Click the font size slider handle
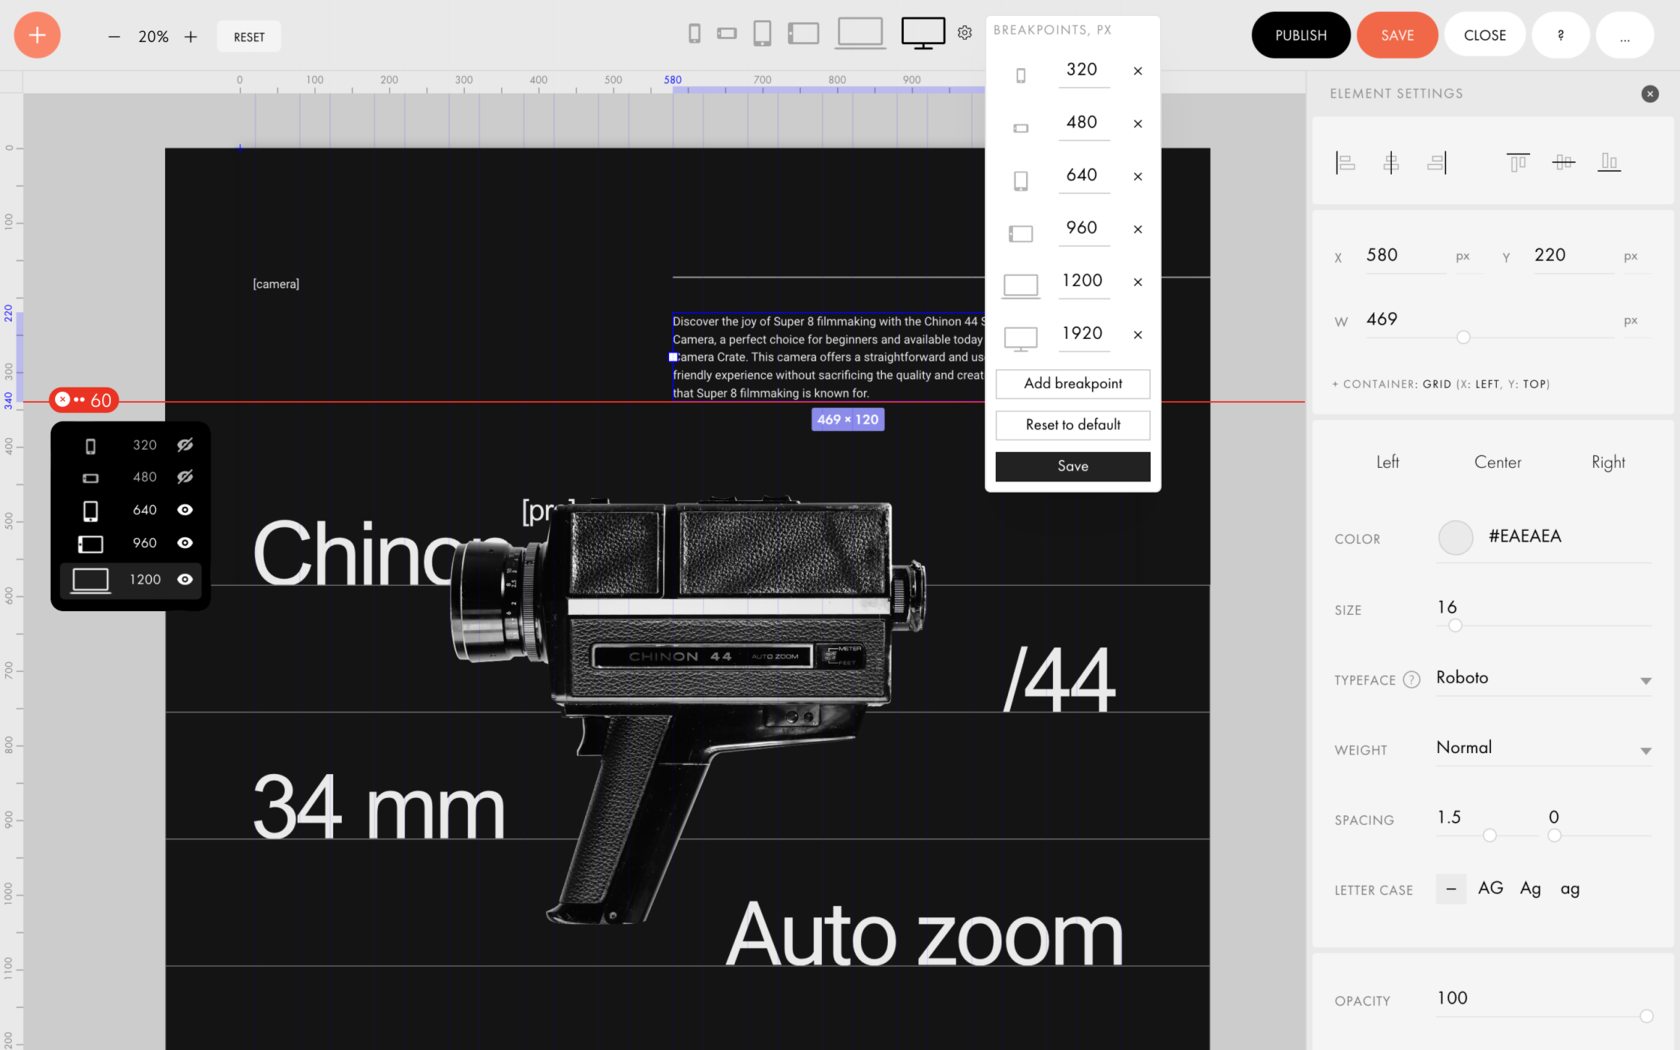The height and width of the screenshot is (1050, 1680). point(1455,626)
